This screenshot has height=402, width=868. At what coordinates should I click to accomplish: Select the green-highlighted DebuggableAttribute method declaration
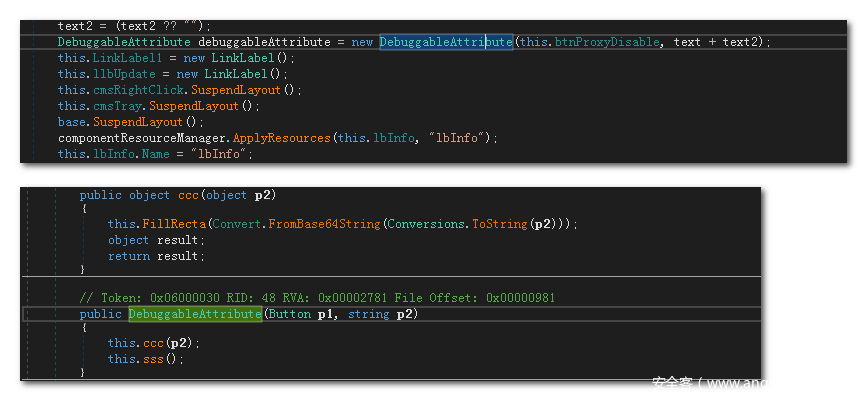click(x=194, y=314)
